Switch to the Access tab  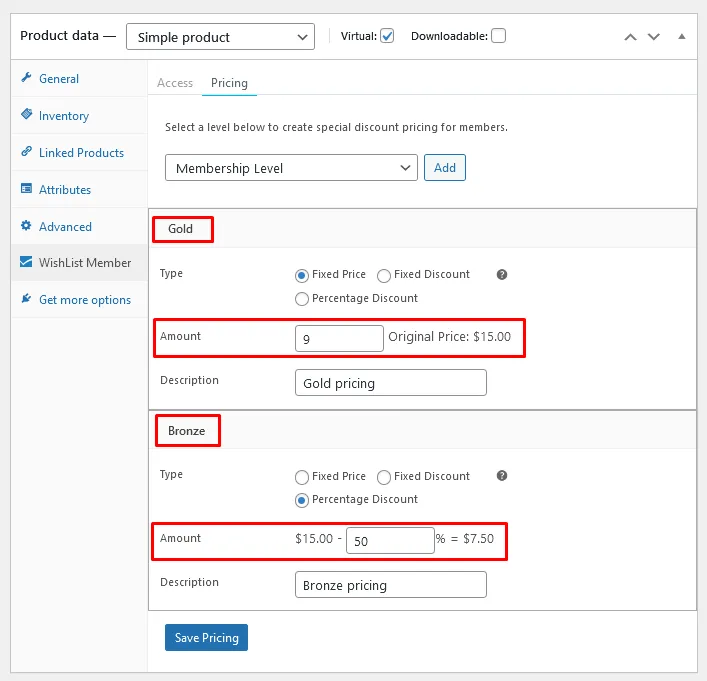(175, 83)
